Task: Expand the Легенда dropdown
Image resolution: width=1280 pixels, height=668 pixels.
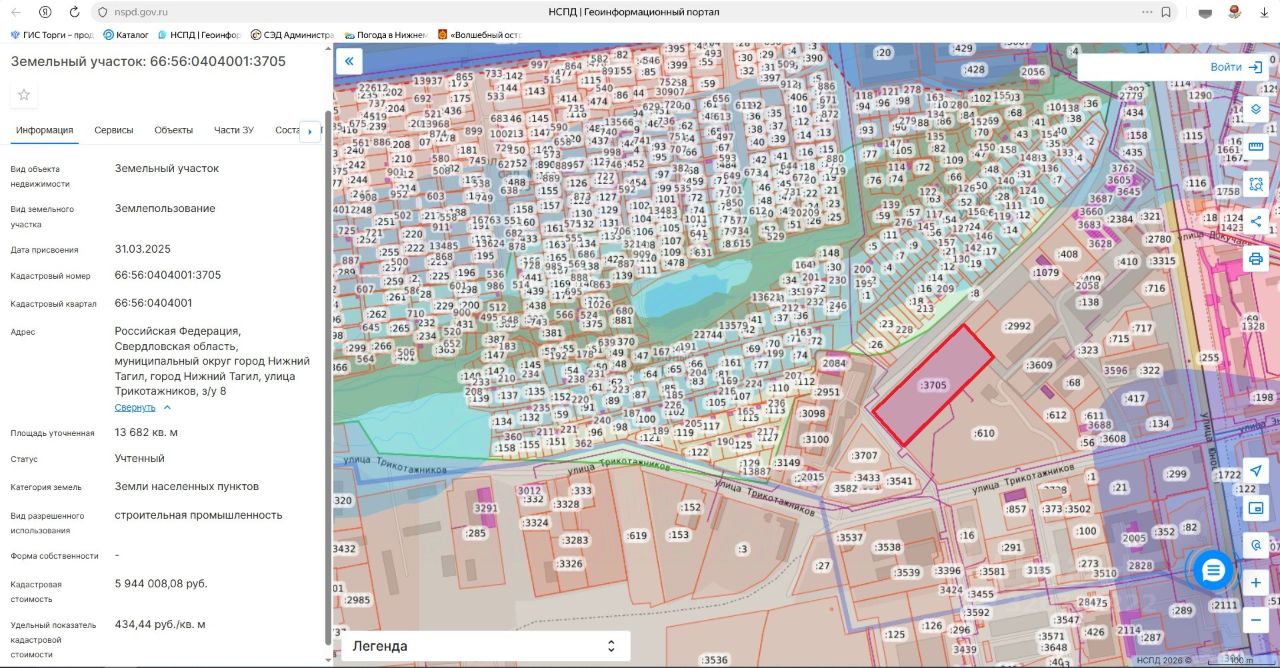Action: 486,646
